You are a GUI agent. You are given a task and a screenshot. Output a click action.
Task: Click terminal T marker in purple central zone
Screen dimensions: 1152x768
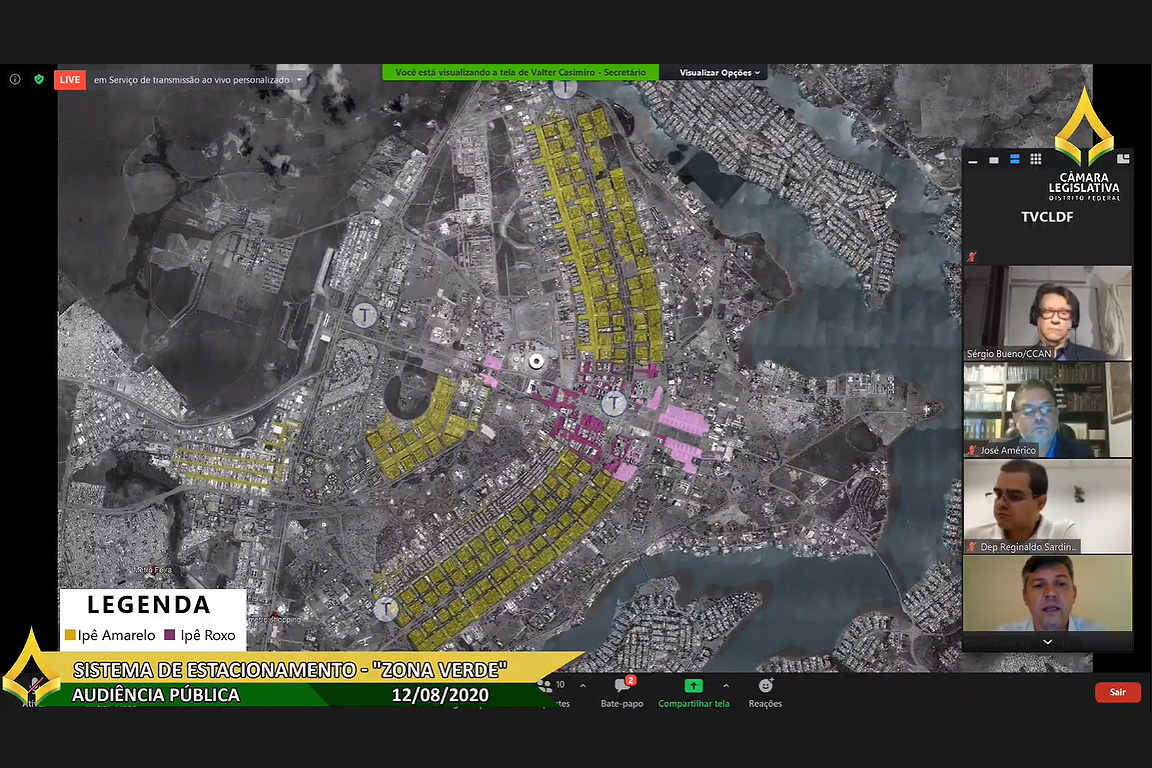pos(614,403)
